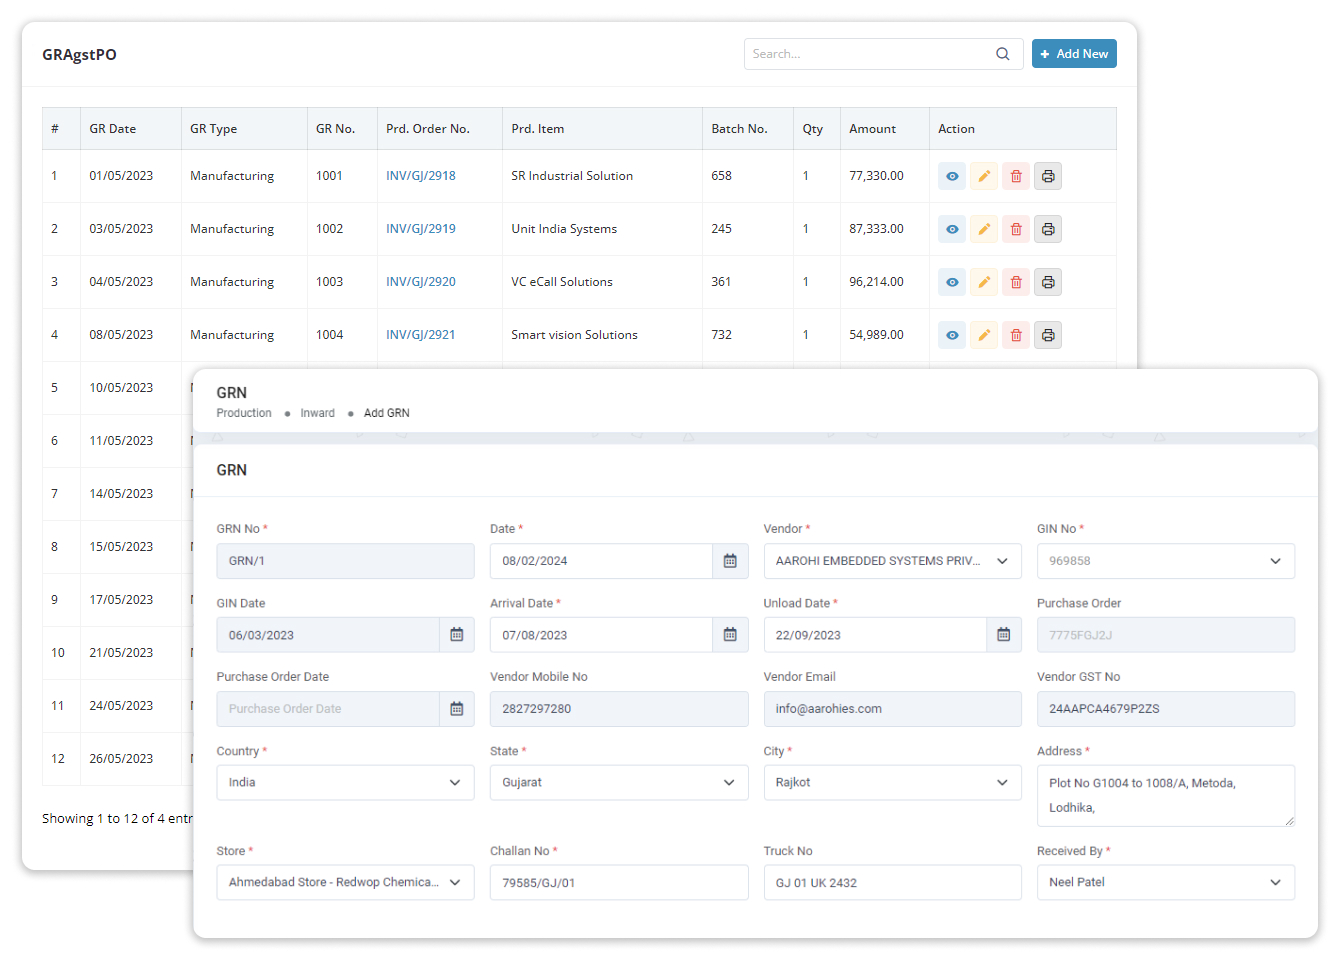Open production order link INV/GJ/2918
This screenshot has height=960, width=1340.
[x=421, y=176]
